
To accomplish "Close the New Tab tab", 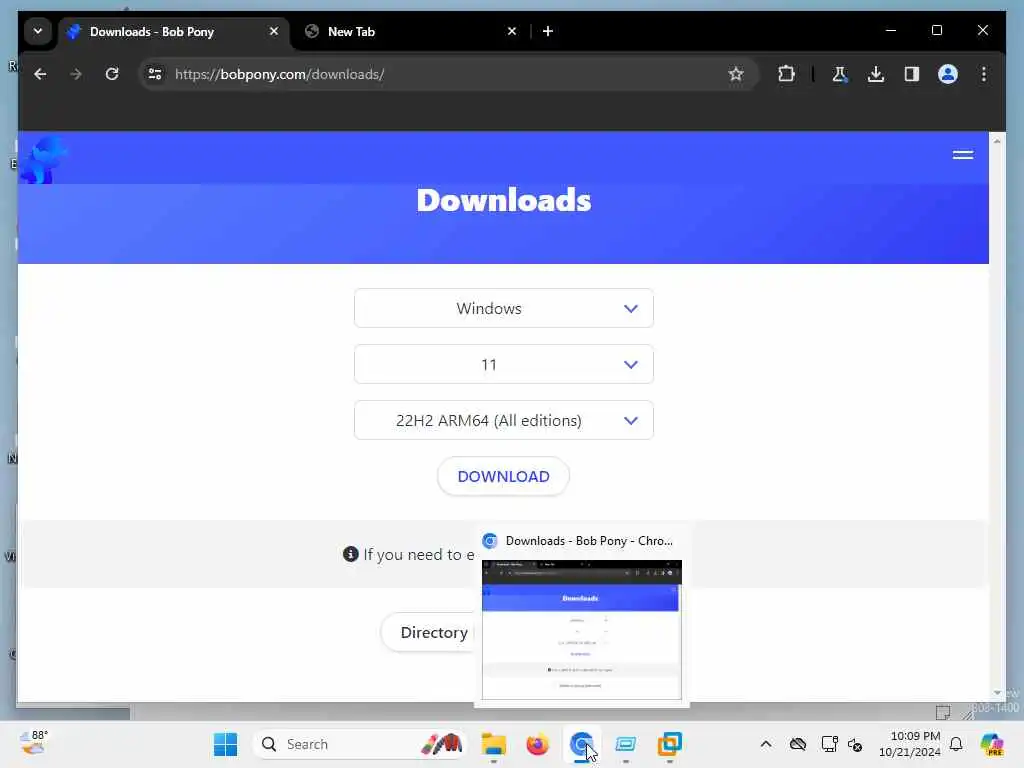I will click(512, 31).
